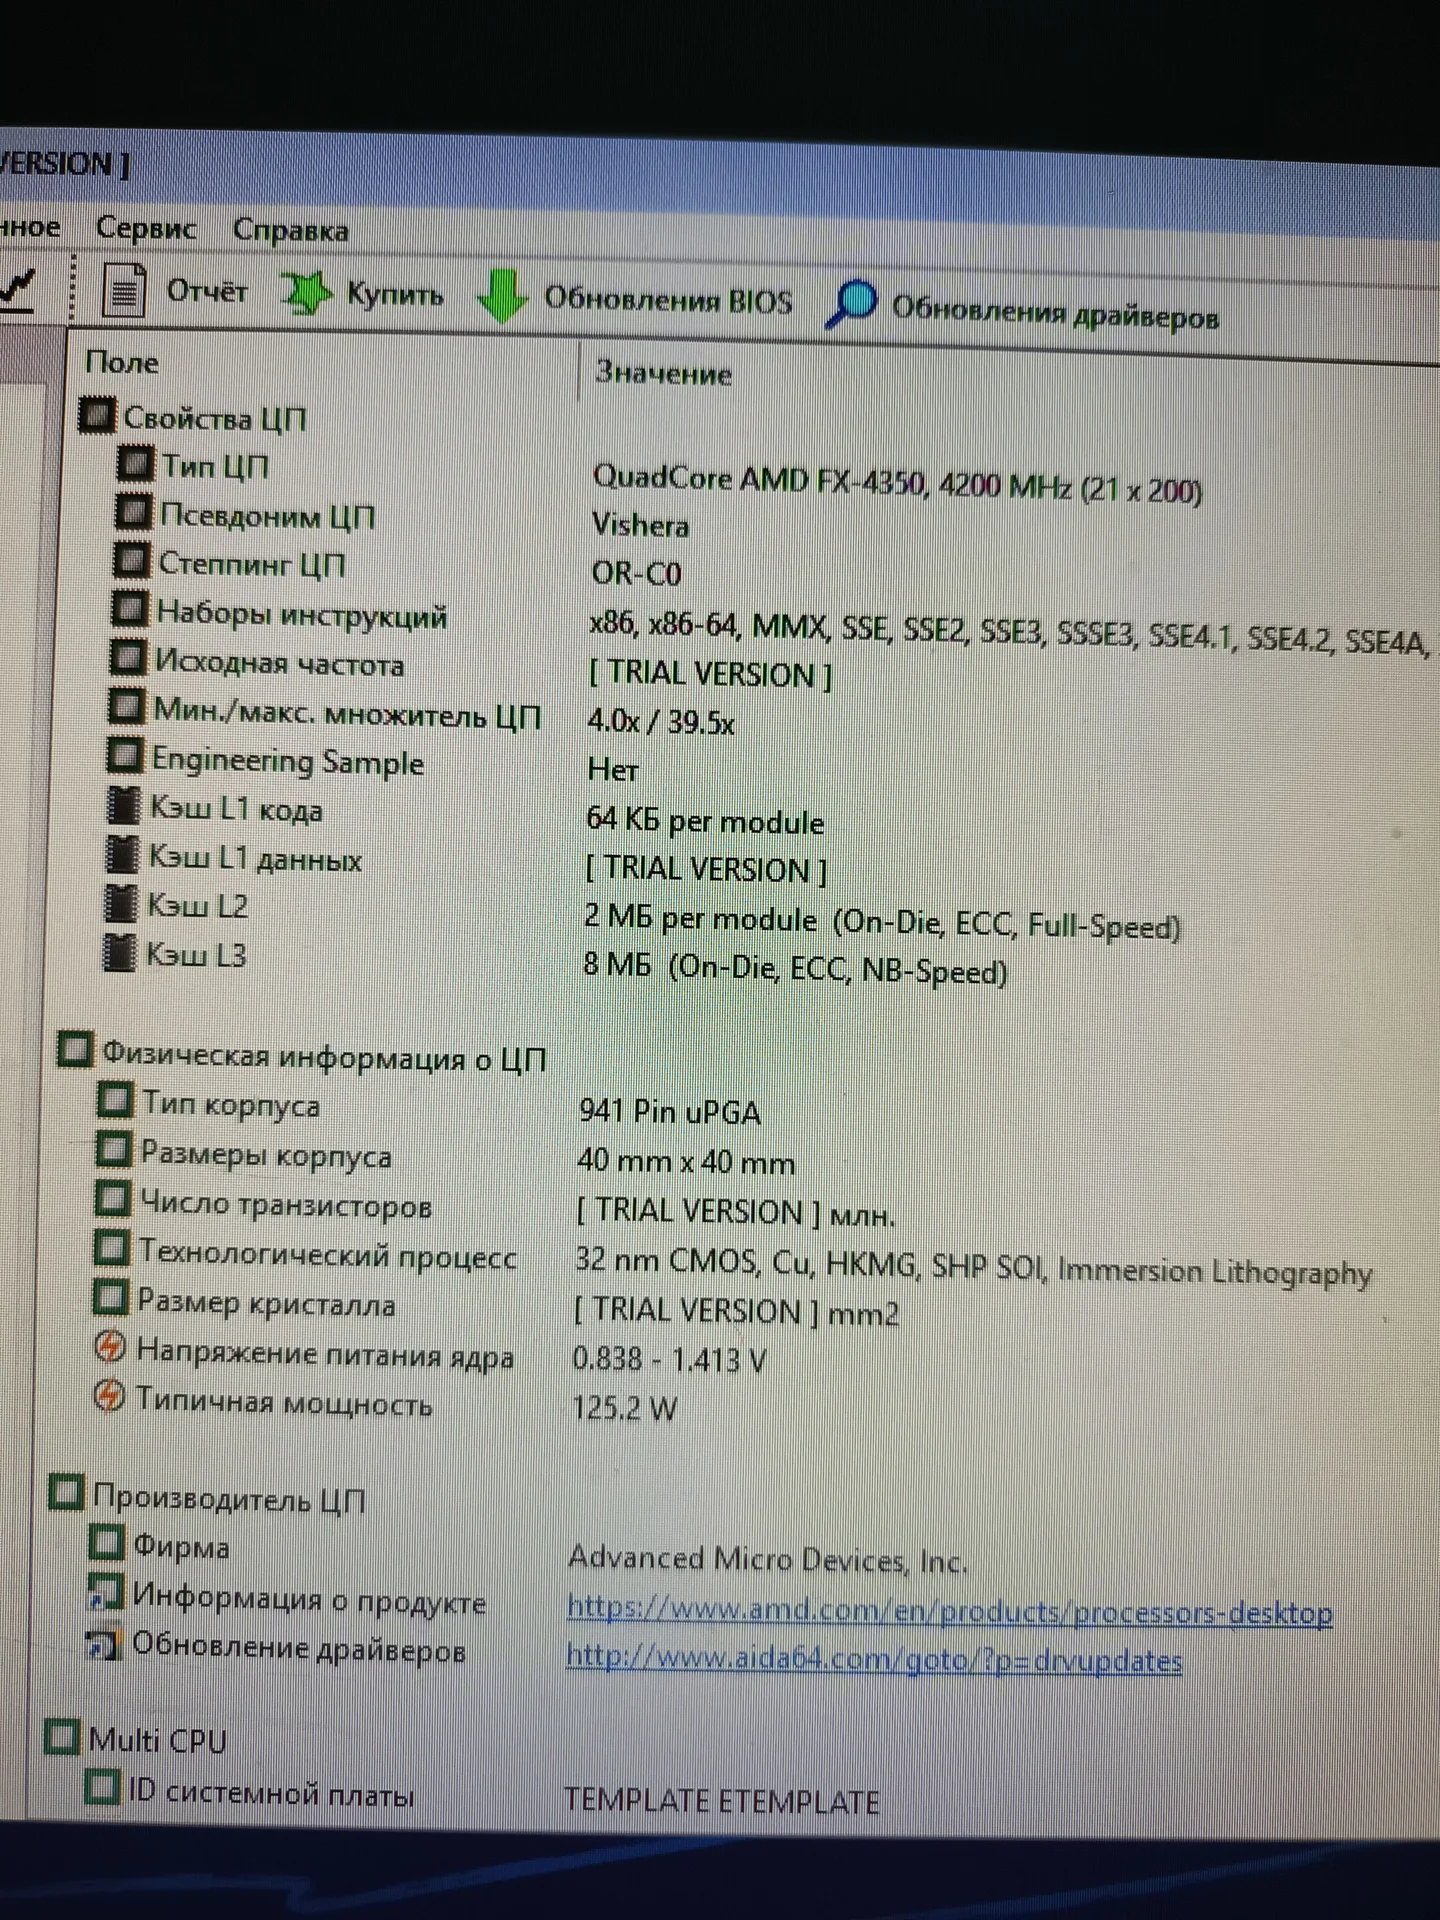This screenshot has height=1920, width=1440.
Task: Click the Напряжение питания ядра lightning icon
Action: [x=109, y=1347]
